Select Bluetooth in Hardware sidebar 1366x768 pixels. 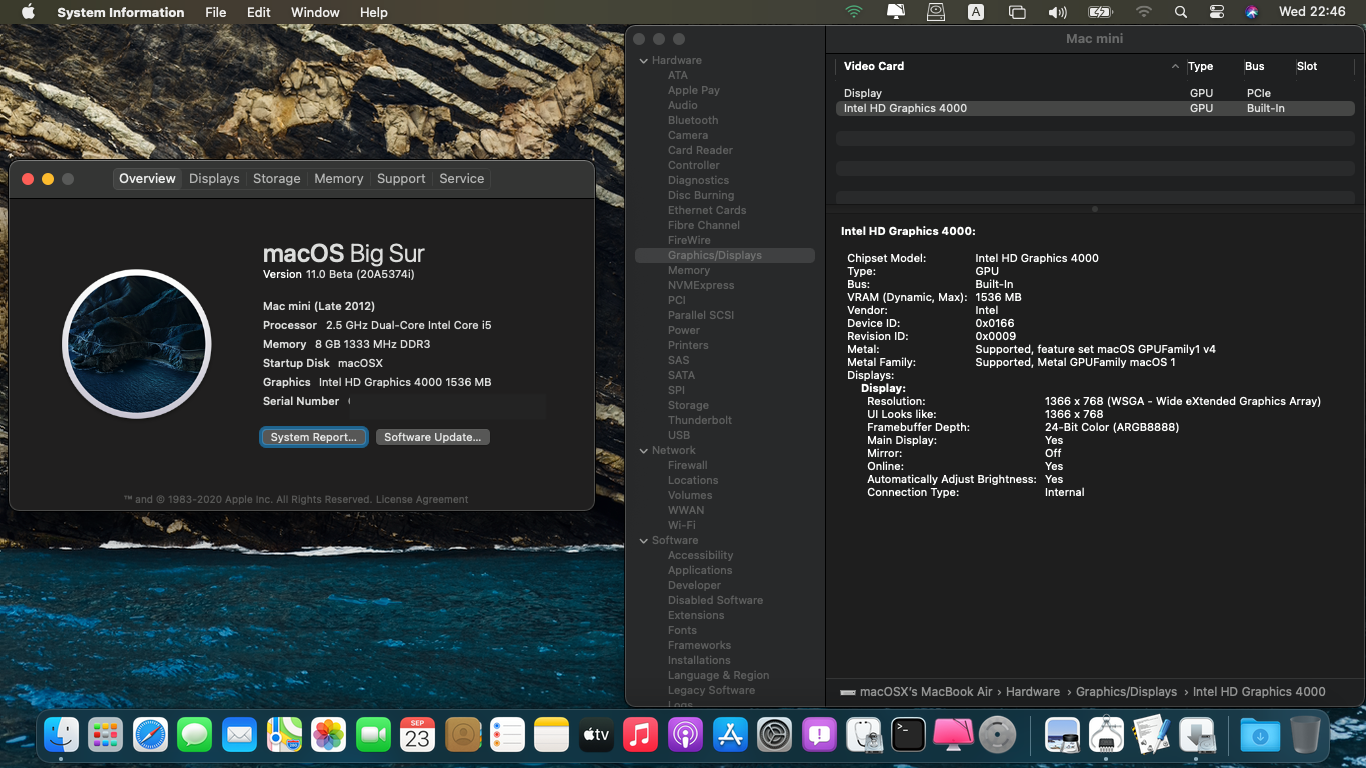(693, 120)
